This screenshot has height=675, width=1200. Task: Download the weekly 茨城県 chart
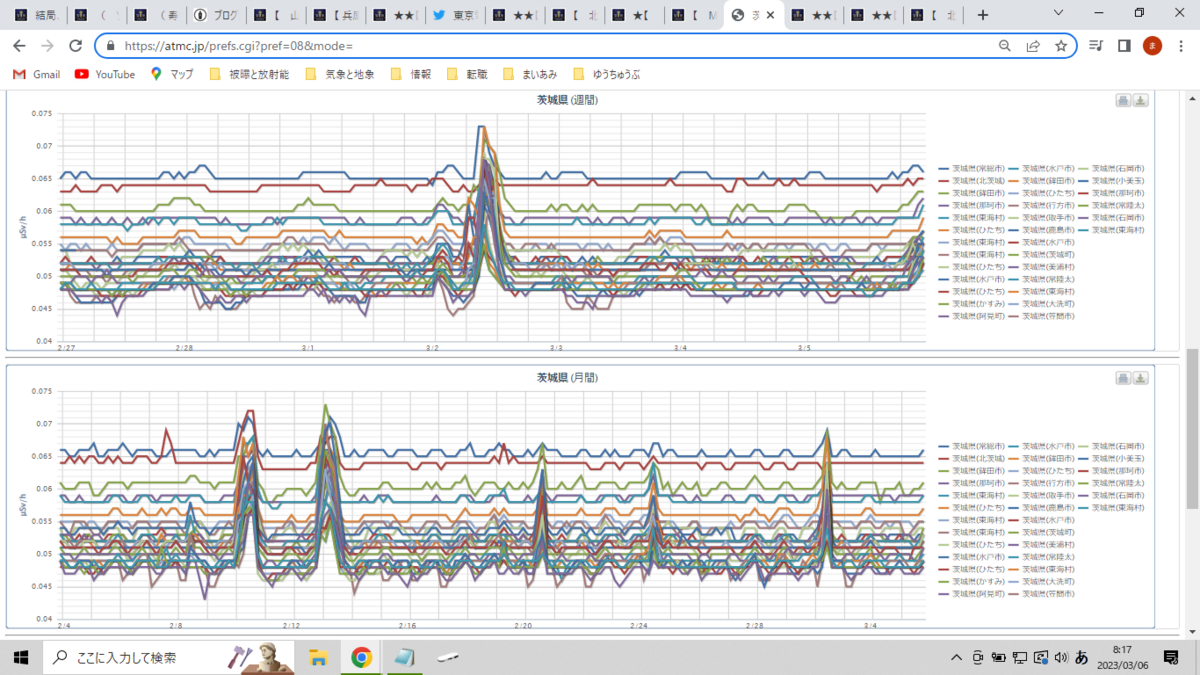[1140, 100]
